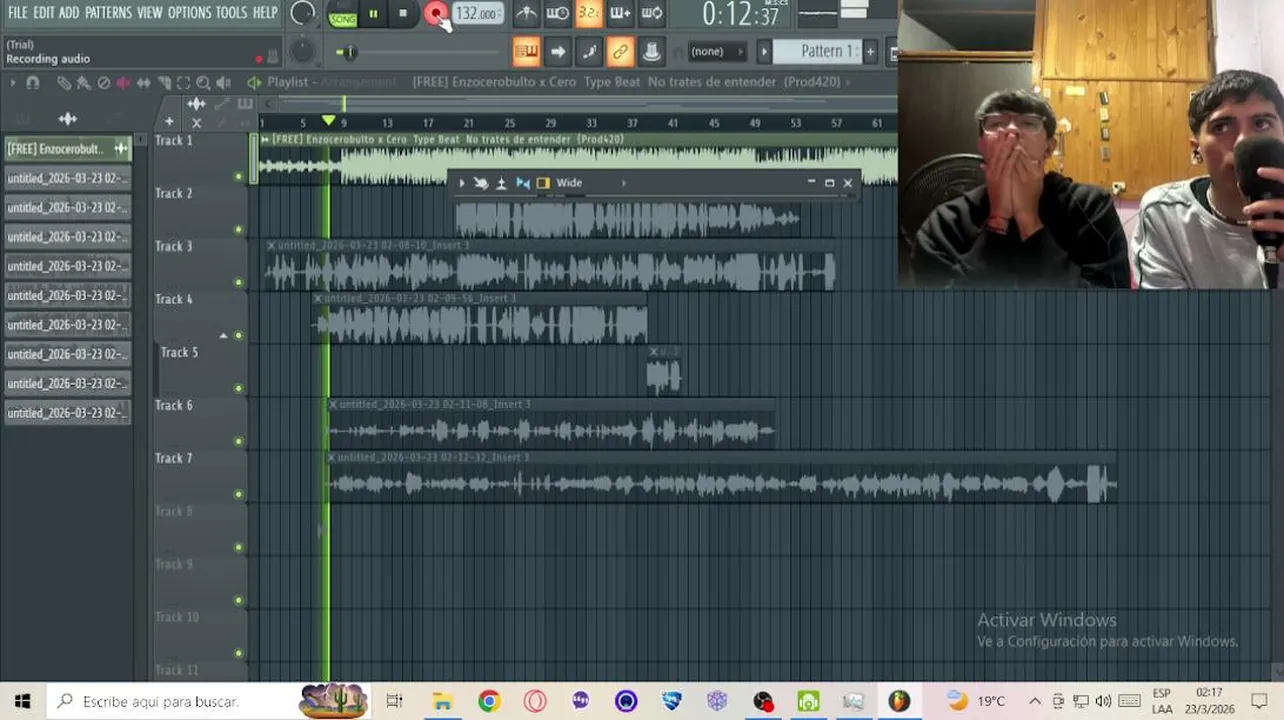
Task: Toggle the playlist magnet snap icon
Action: coord(33,82)
